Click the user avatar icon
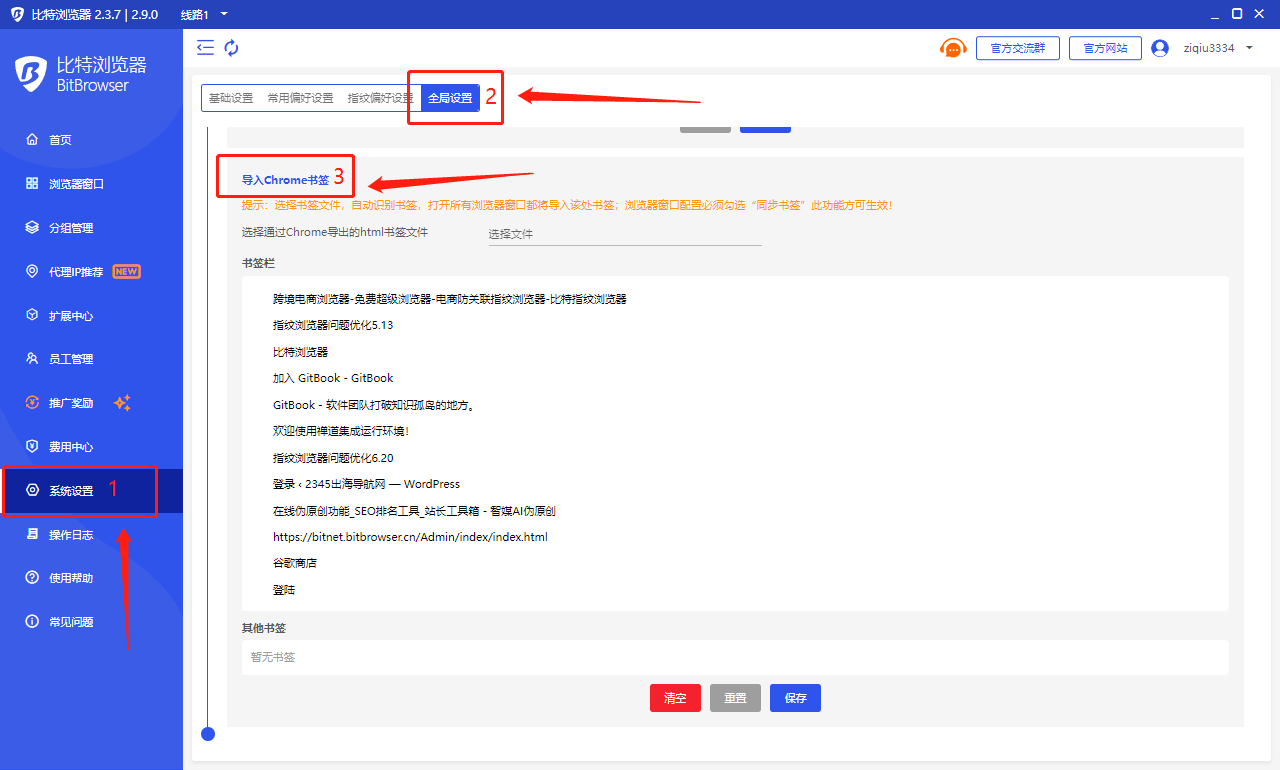1280x770 pixels. (x=1160, y=48)
